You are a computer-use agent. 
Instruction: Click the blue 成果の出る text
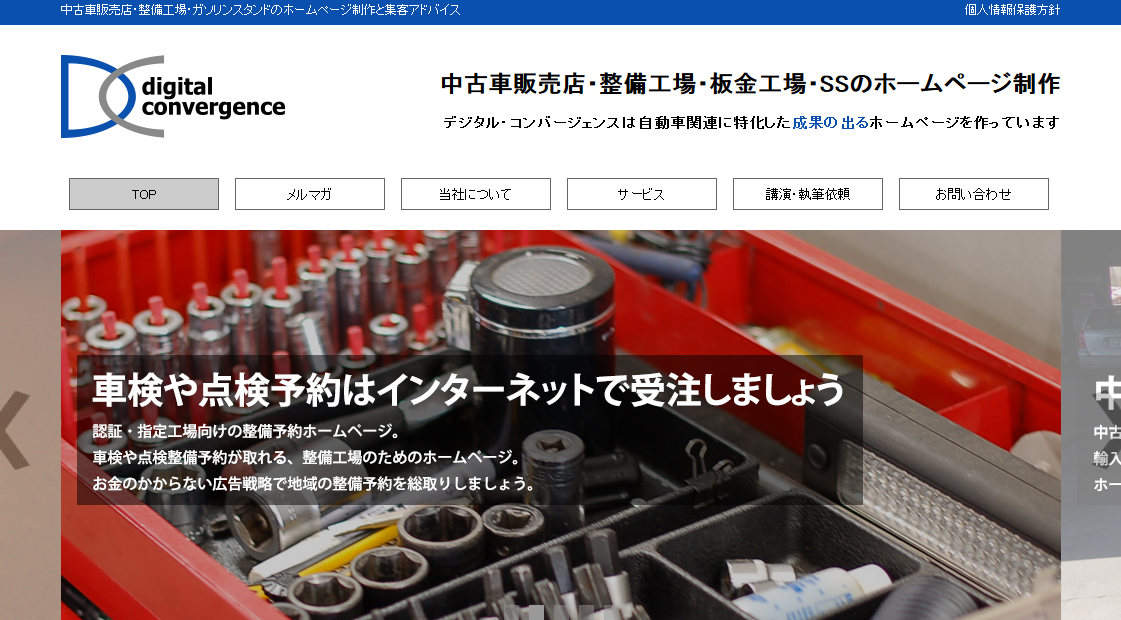[830, 123]
